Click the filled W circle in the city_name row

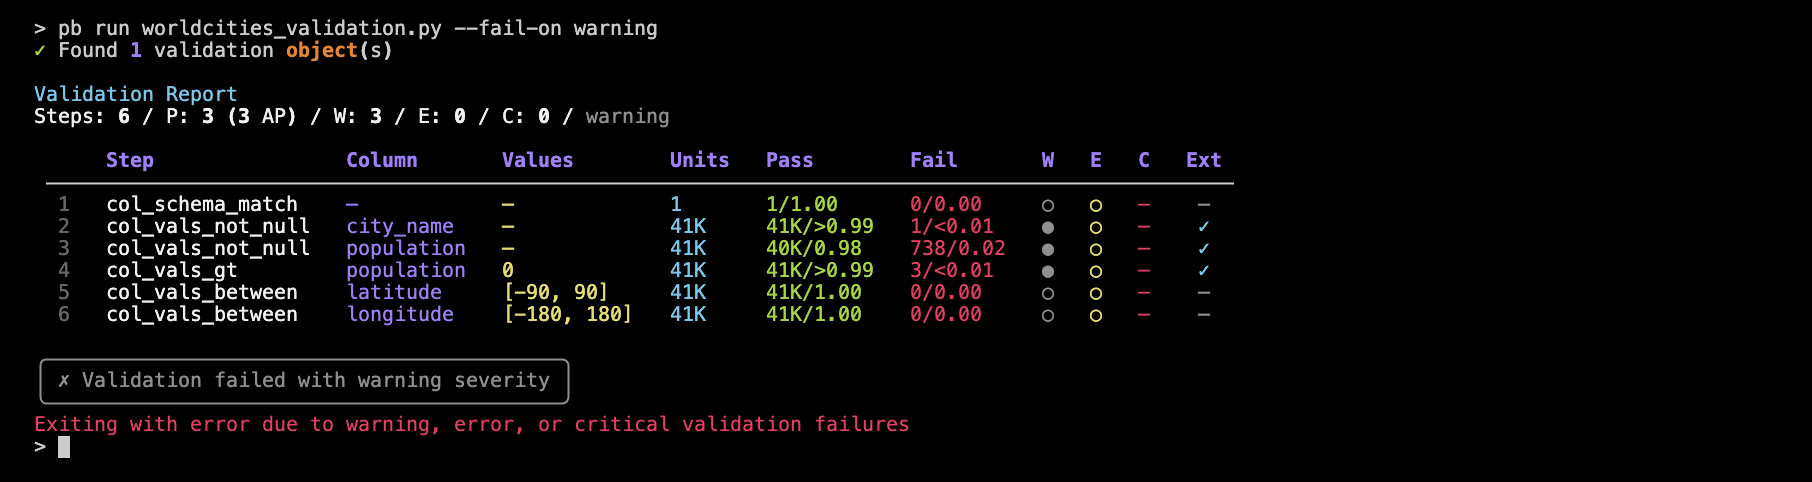1048,227
